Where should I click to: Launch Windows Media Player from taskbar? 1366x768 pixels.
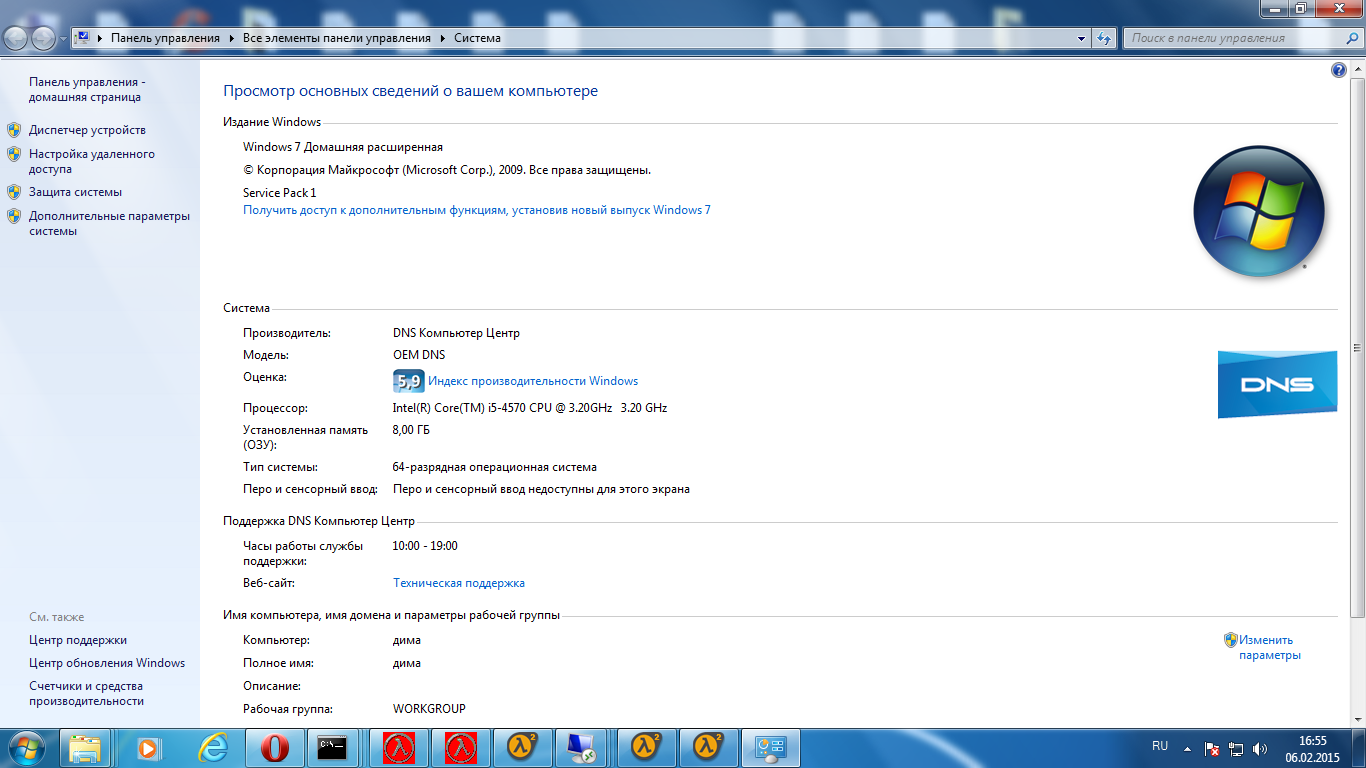point(148,748)
